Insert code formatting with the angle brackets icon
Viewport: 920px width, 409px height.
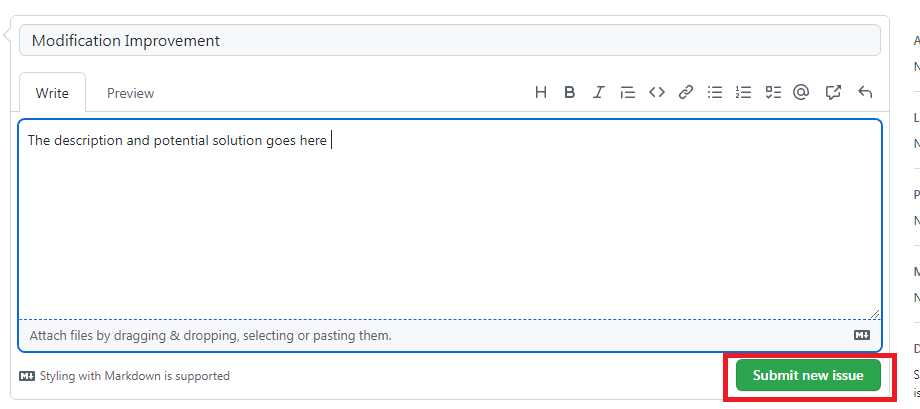(x=657, y=93)
